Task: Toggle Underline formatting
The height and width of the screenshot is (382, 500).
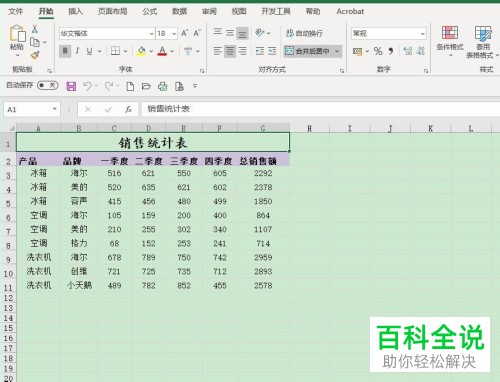Action: click(89, 51)
